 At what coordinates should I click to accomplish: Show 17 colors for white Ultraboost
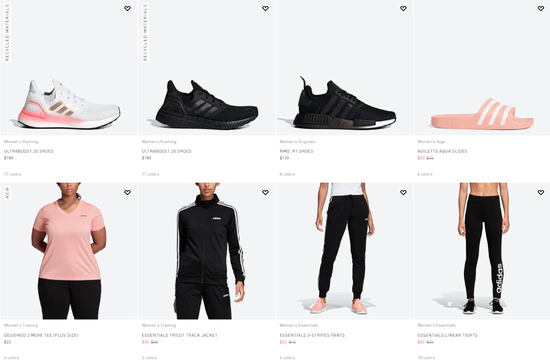coord(13,174)
